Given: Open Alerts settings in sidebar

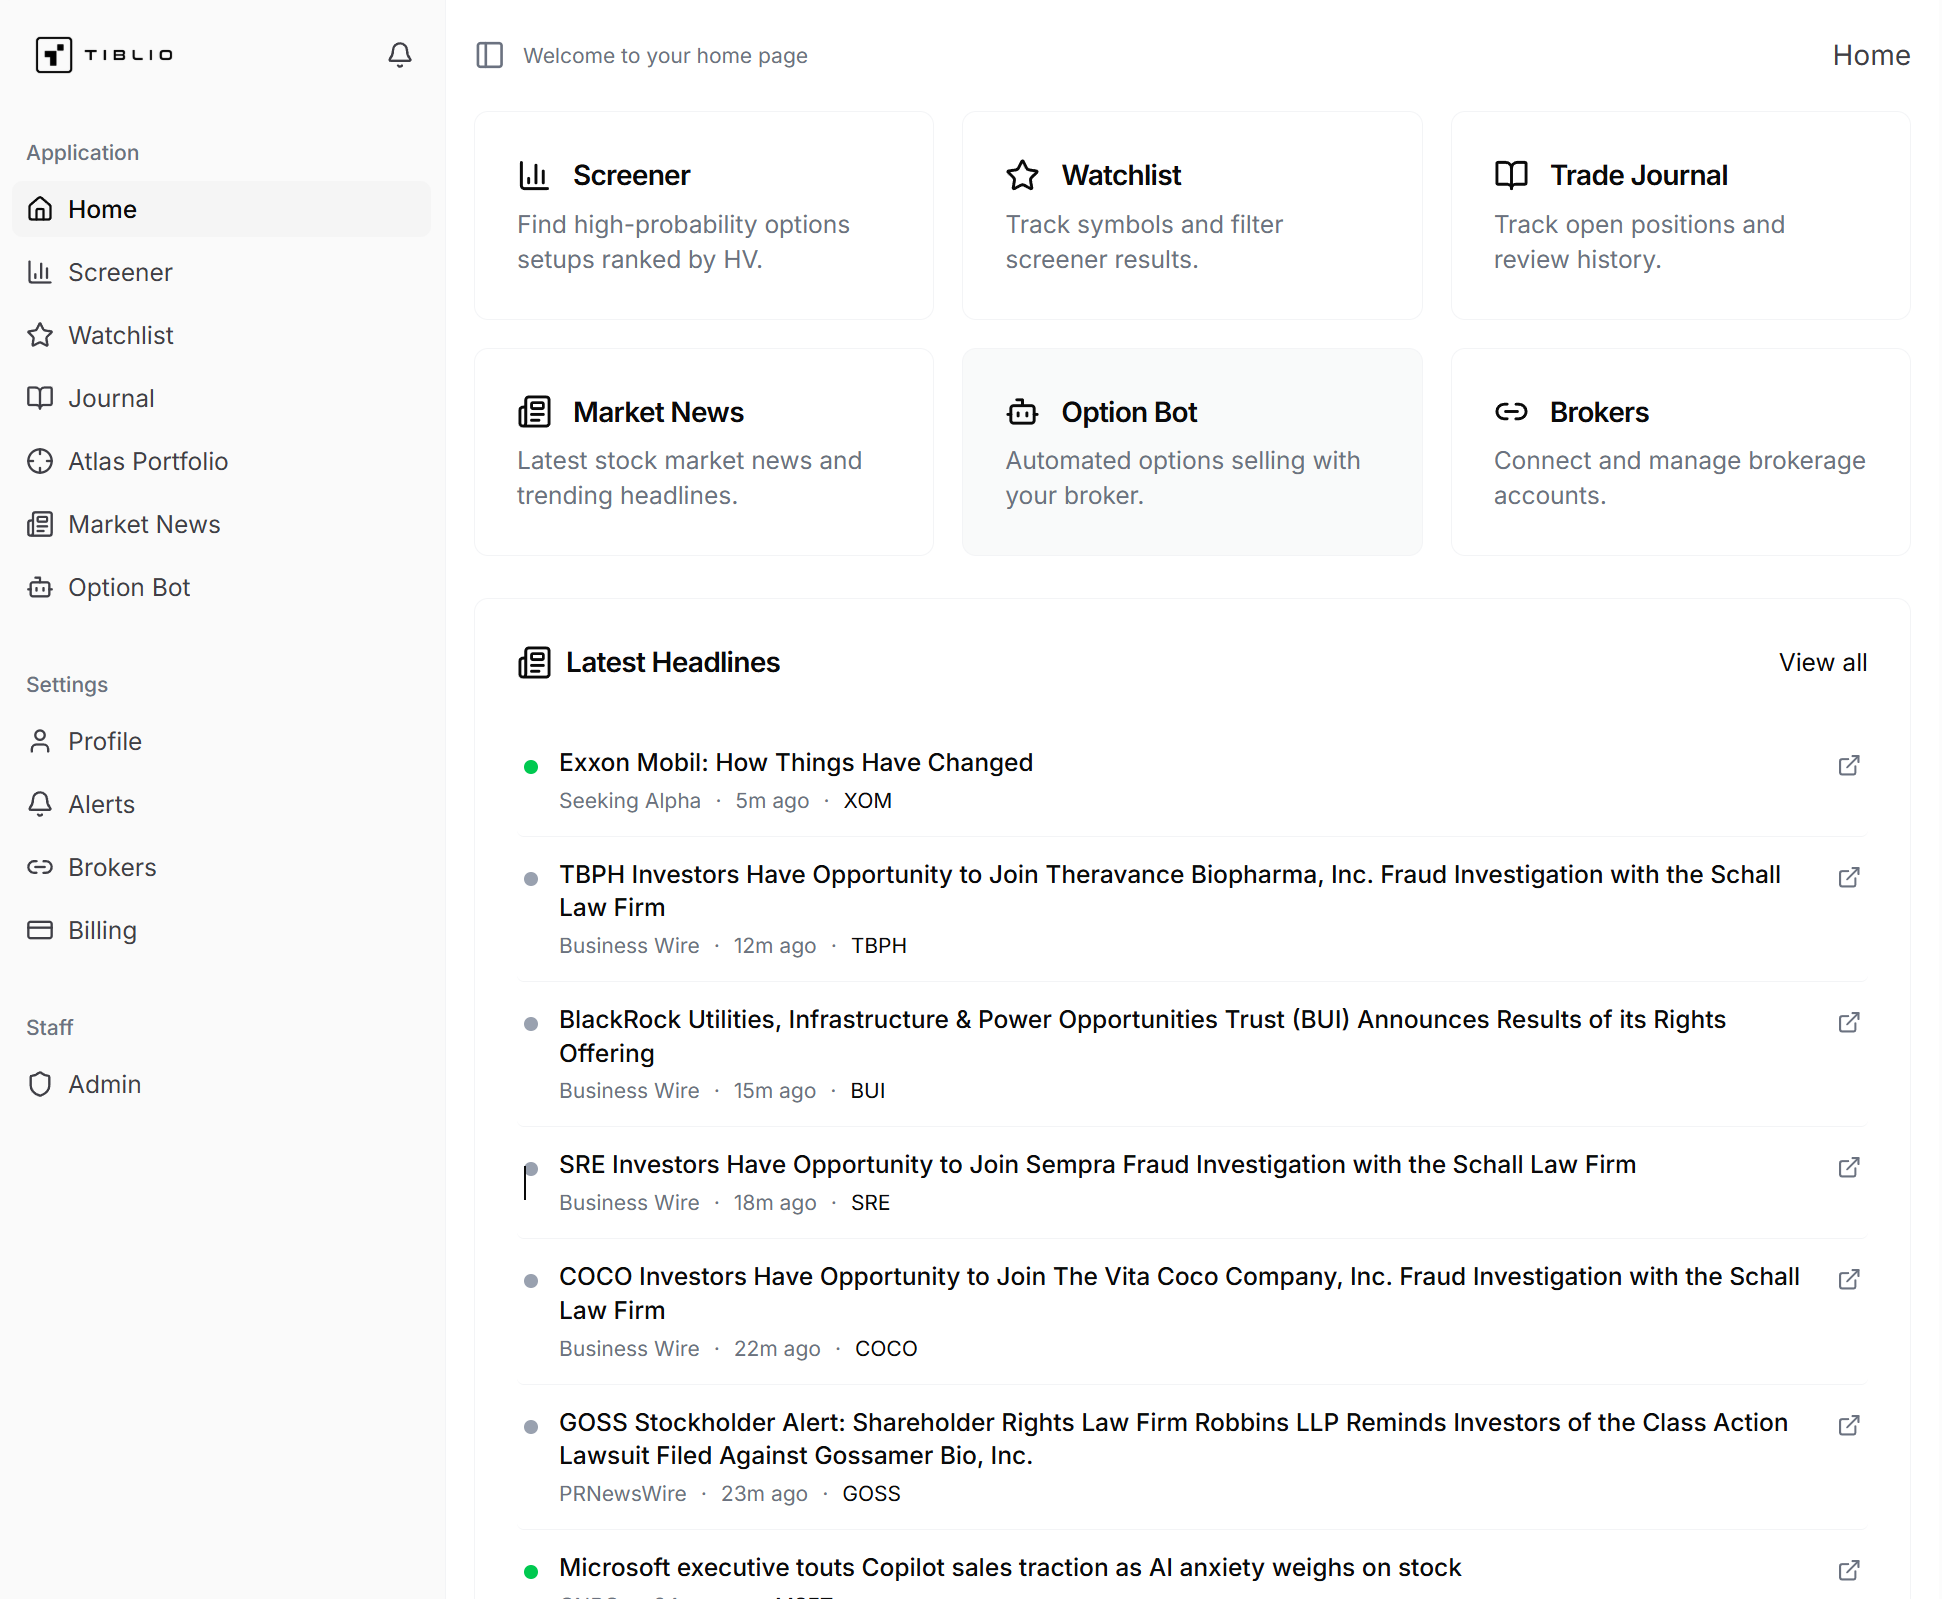Looking at the screenshot, I should [101, 804].
